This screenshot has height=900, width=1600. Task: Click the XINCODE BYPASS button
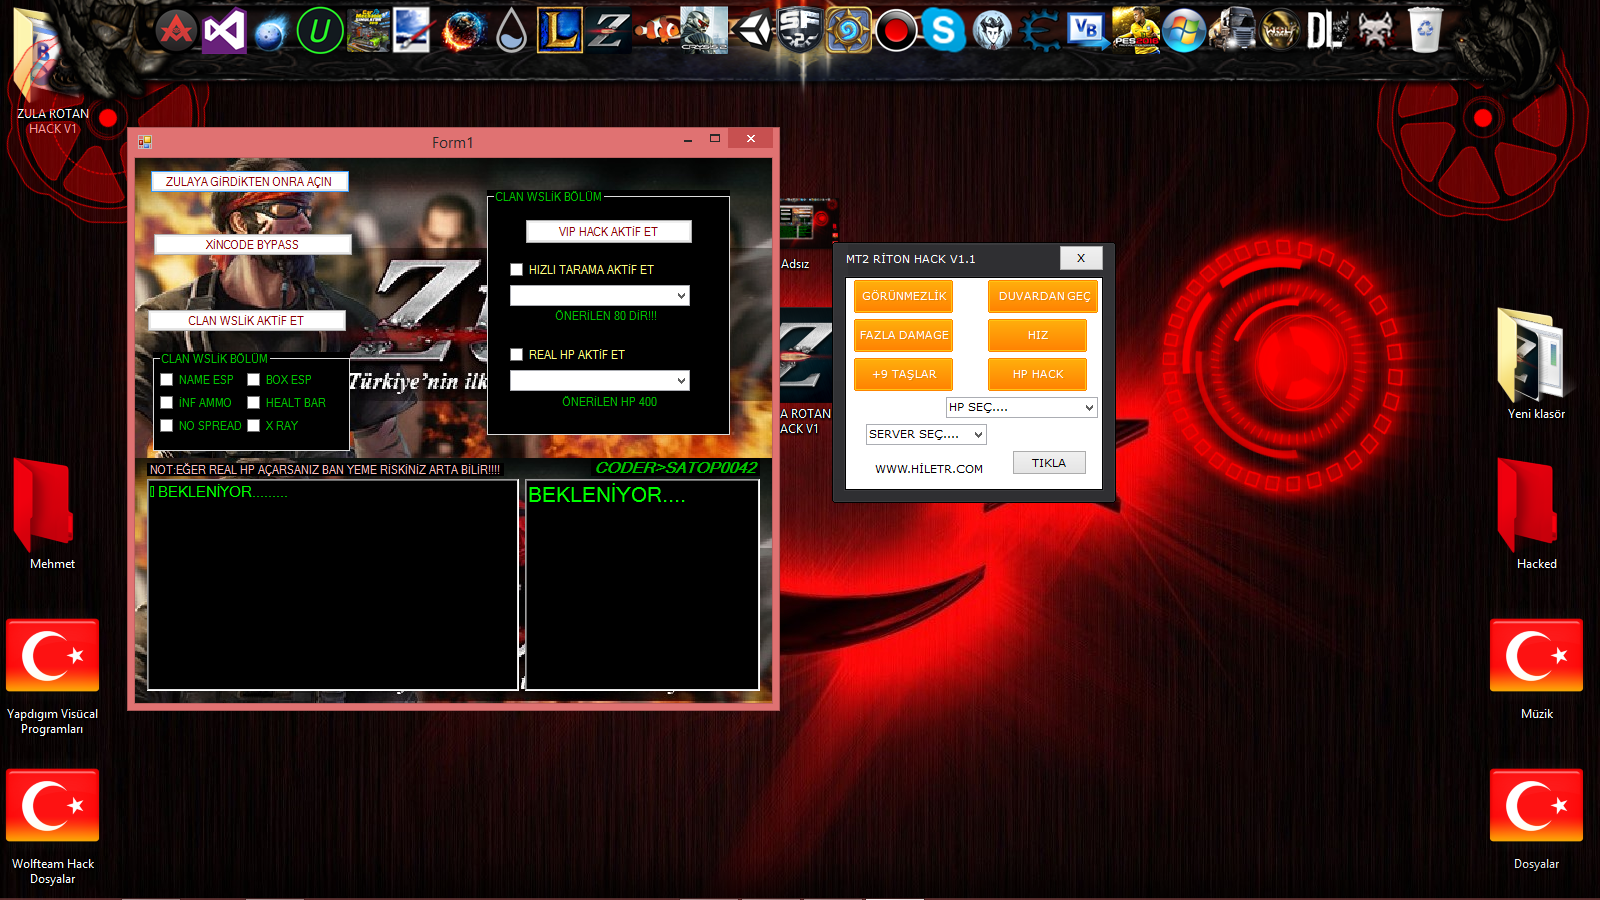point(253,245)
